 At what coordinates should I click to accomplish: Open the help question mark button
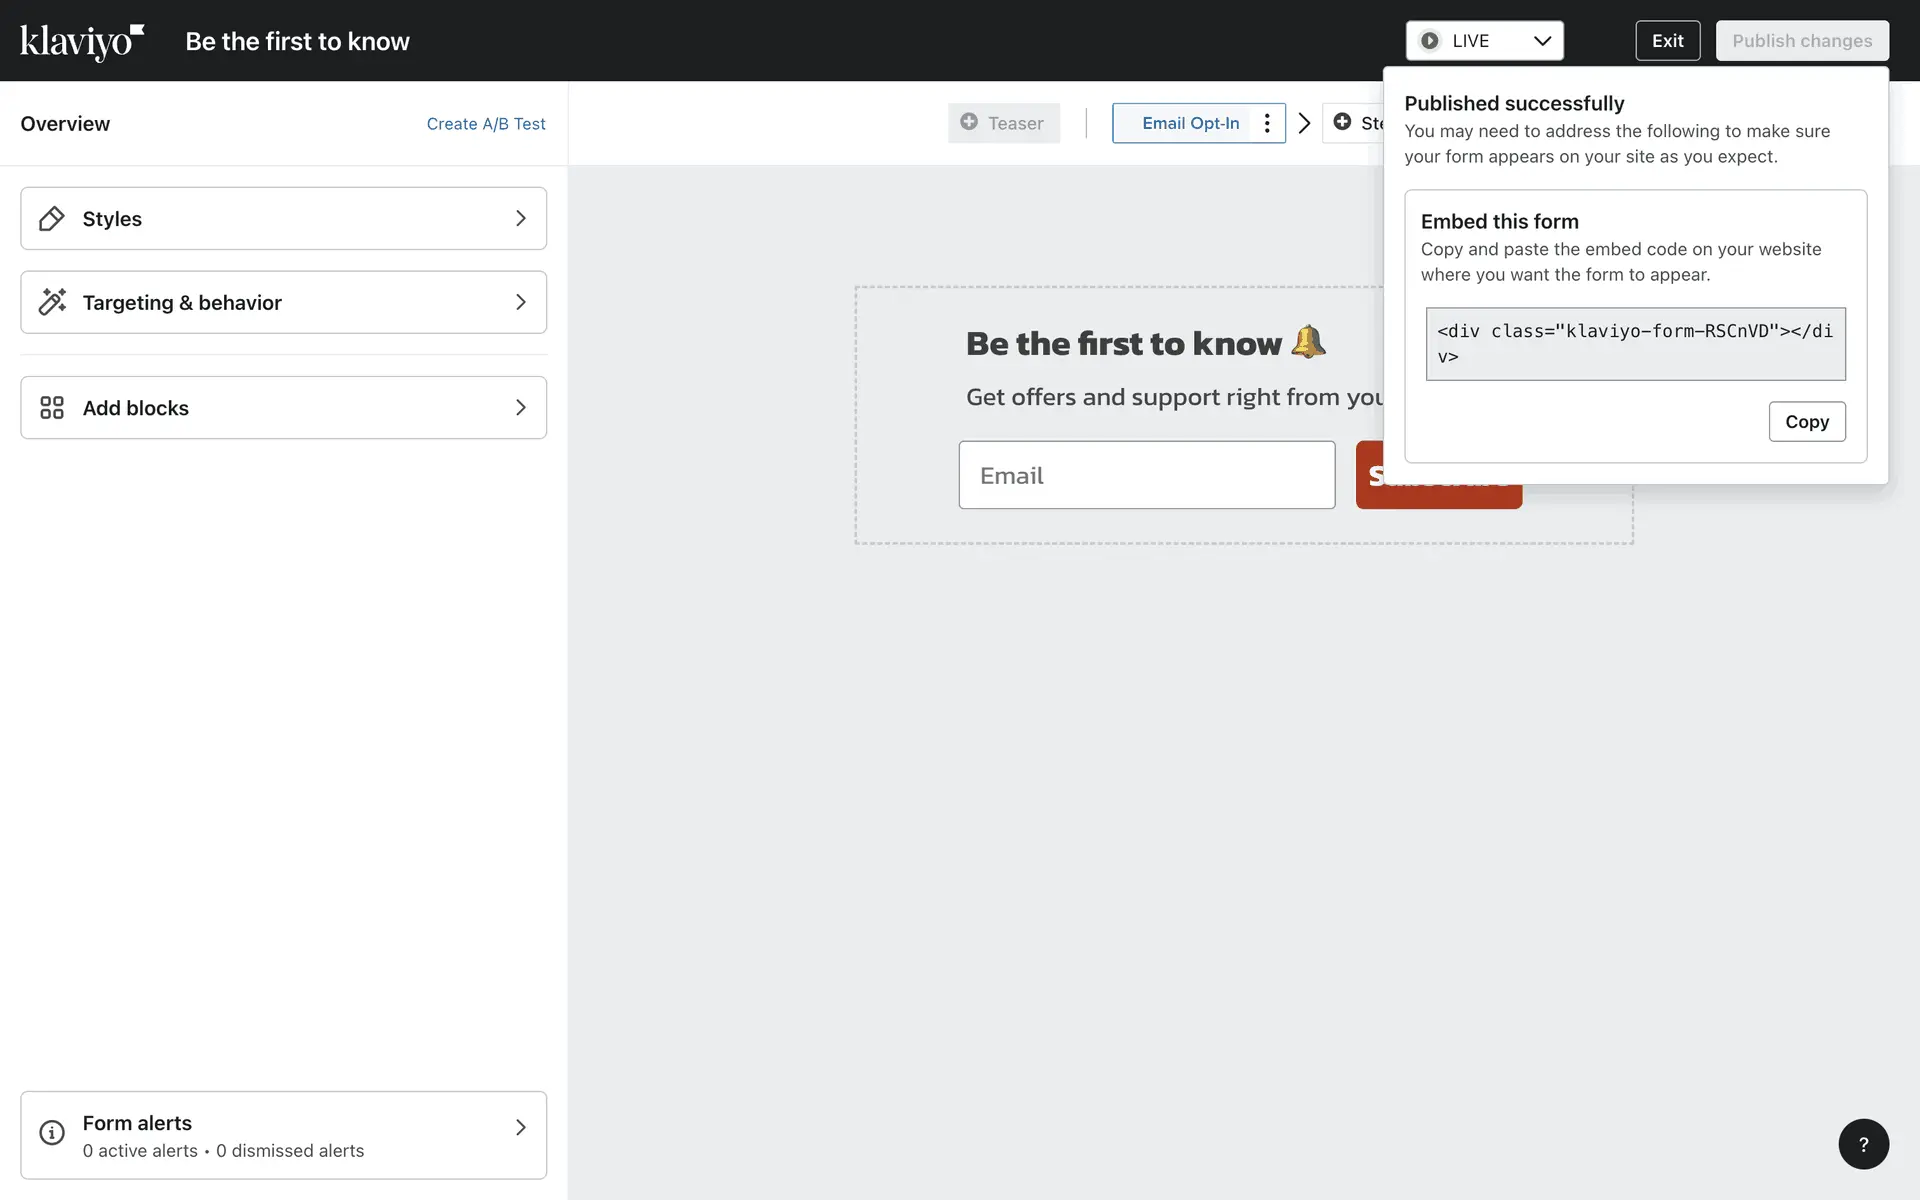tap(1863, 1144)
